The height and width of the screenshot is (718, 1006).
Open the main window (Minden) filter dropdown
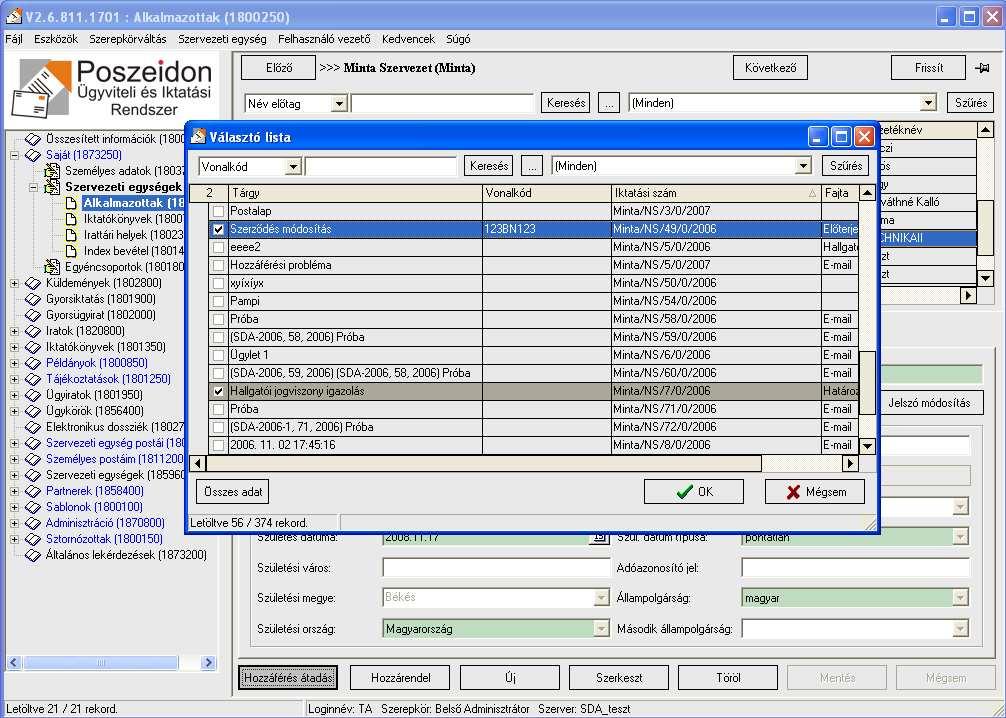coord(928,103)
